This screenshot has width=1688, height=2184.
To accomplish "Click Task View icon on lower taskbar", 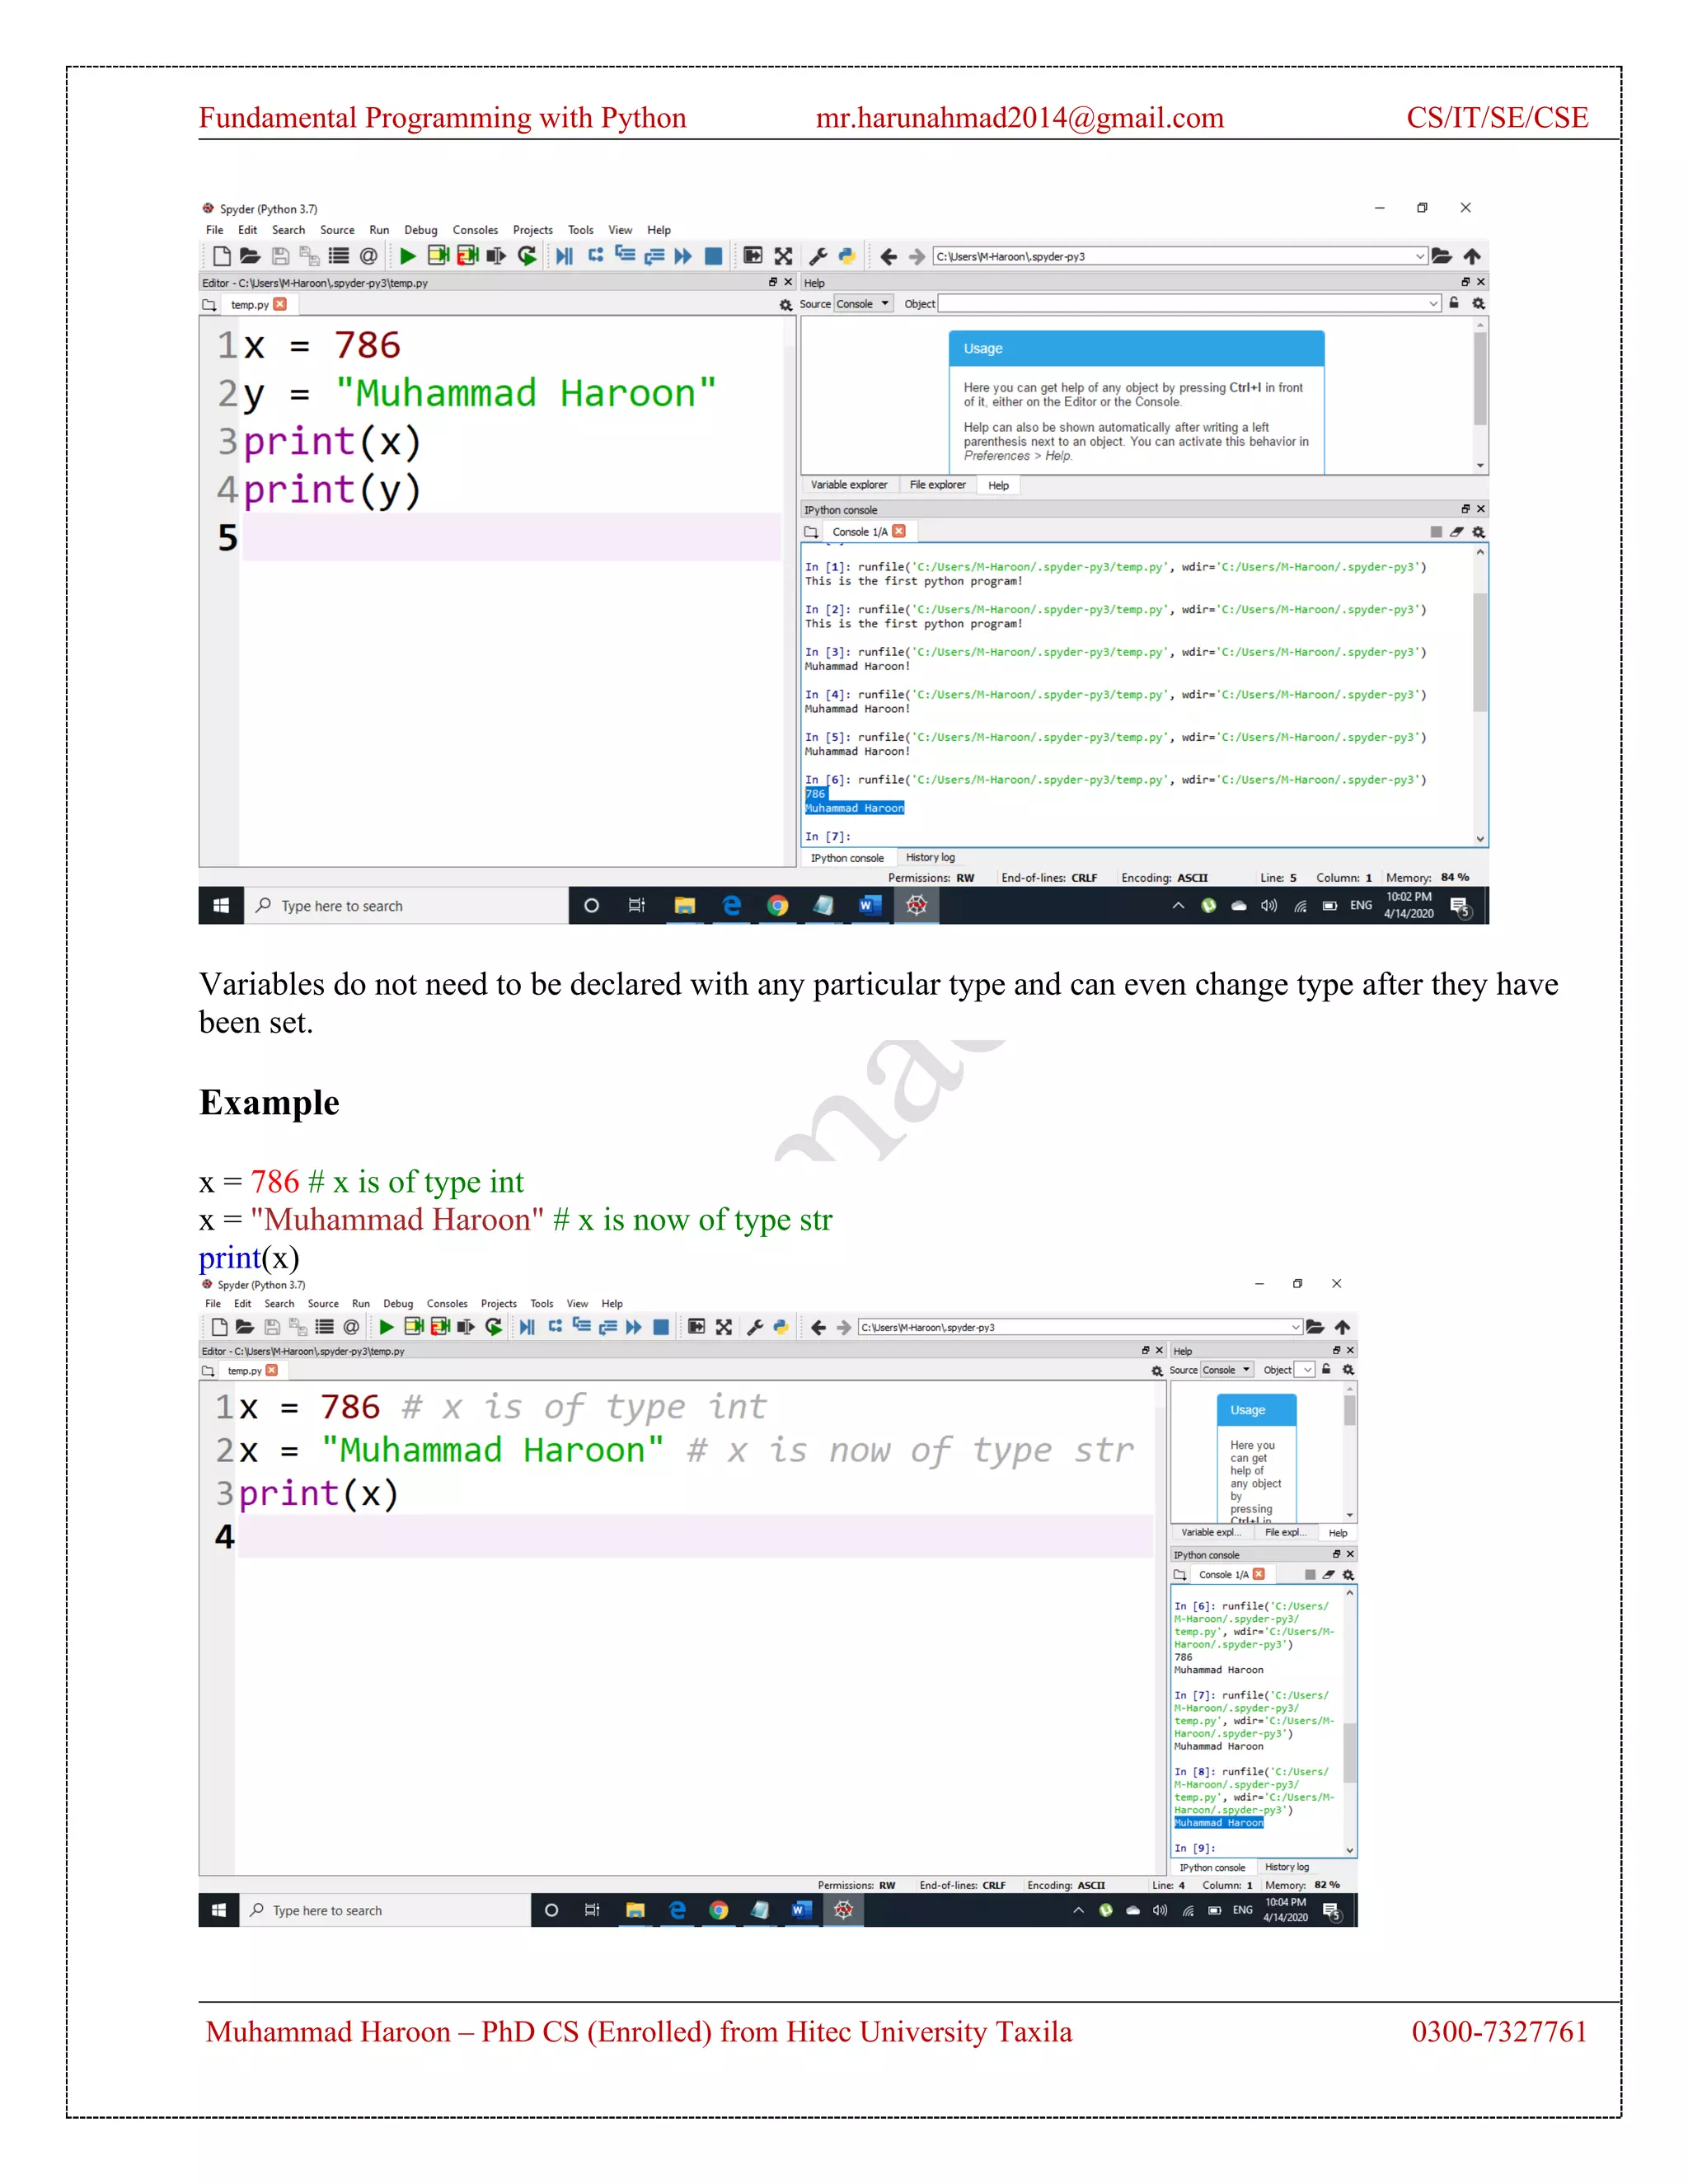I will pyautogui.click(x=592, y=1910).
